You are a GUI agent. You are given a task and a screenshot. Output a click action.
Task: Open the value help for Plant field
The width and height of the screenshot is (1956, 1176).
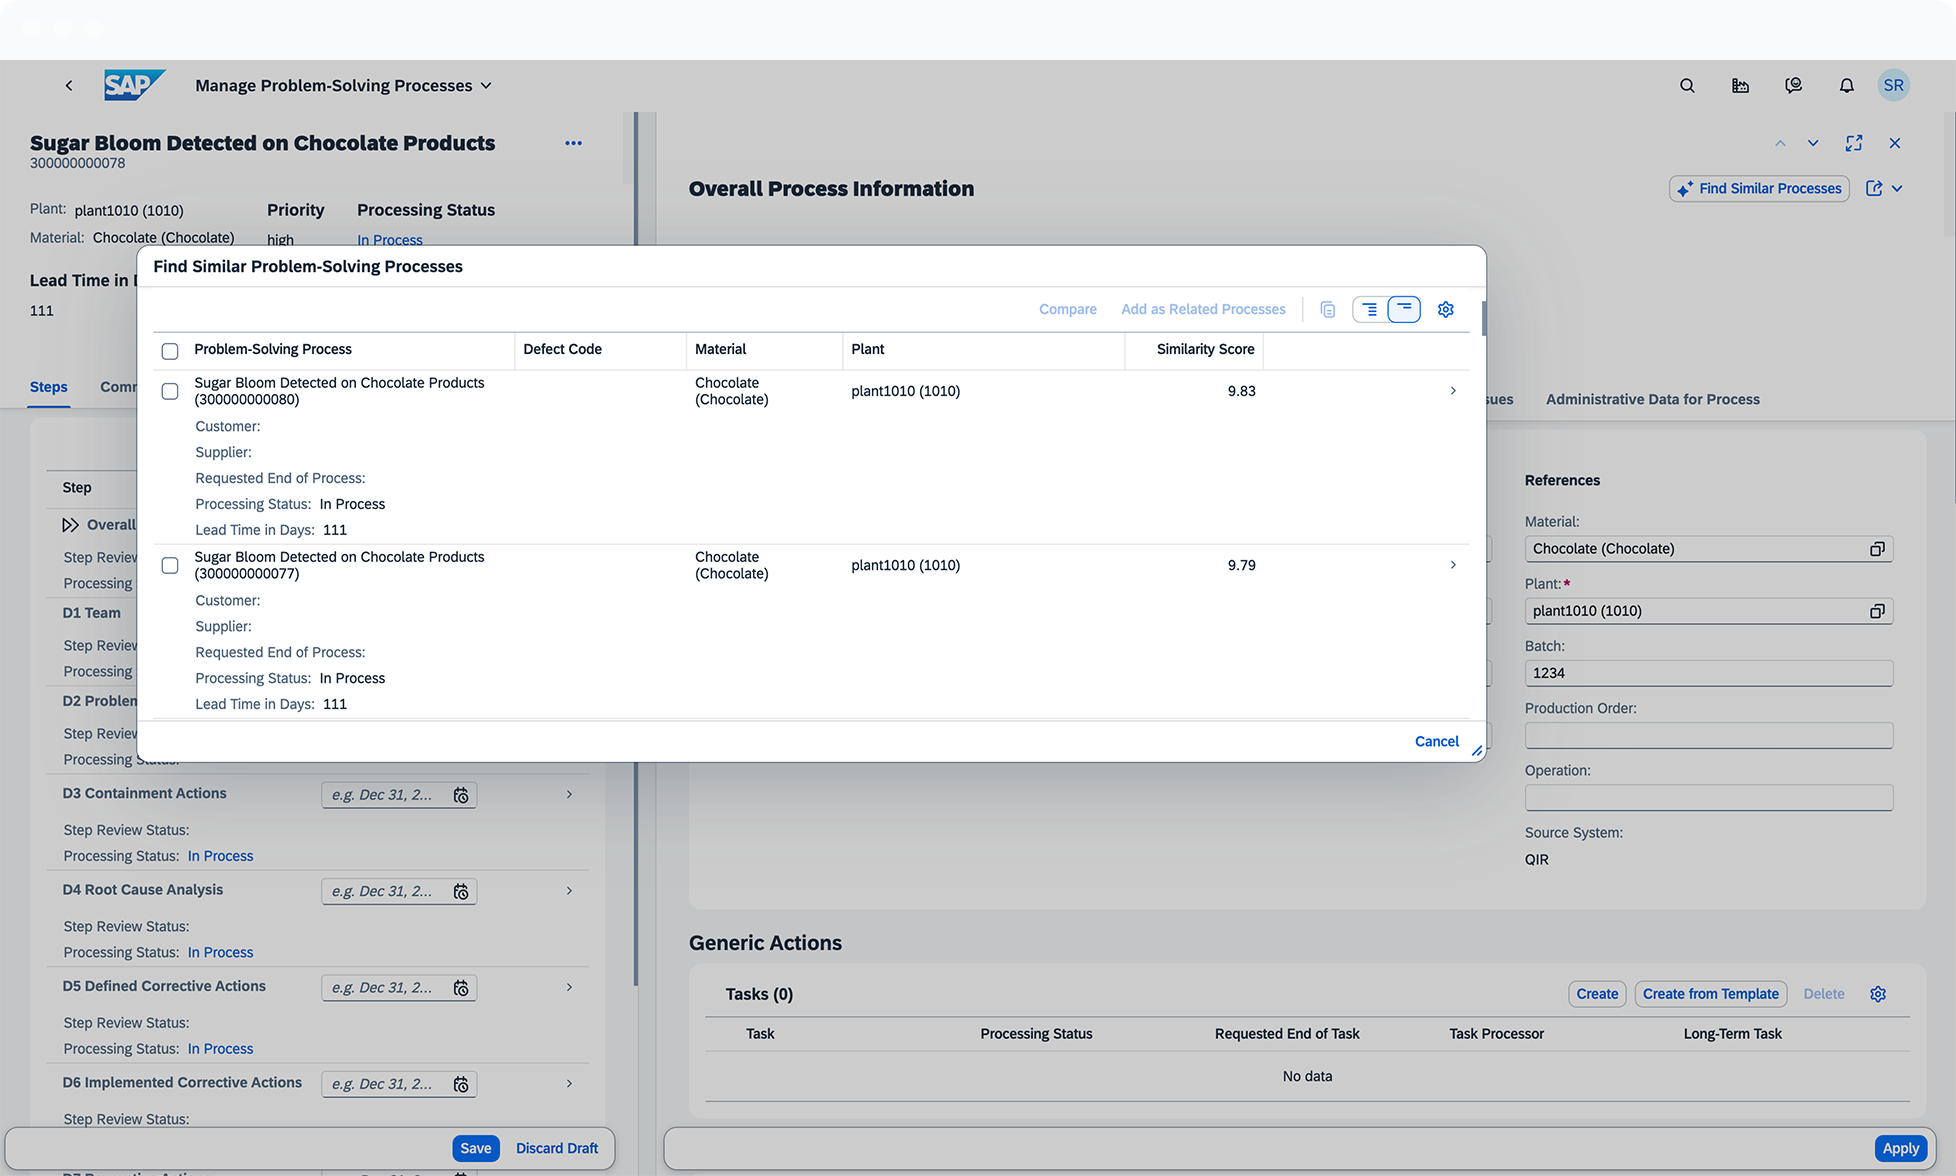(1877, 611)
